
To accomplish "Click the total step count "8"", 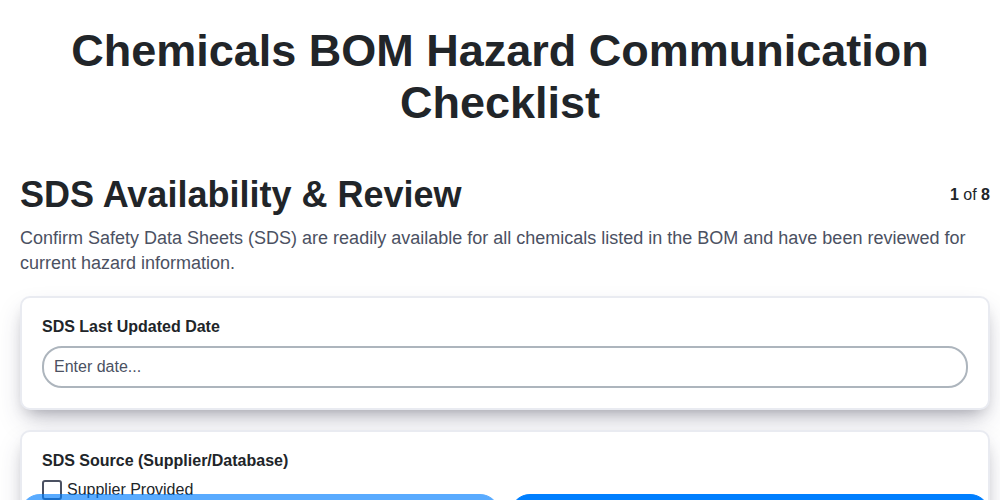I will [x=985, y=195].
